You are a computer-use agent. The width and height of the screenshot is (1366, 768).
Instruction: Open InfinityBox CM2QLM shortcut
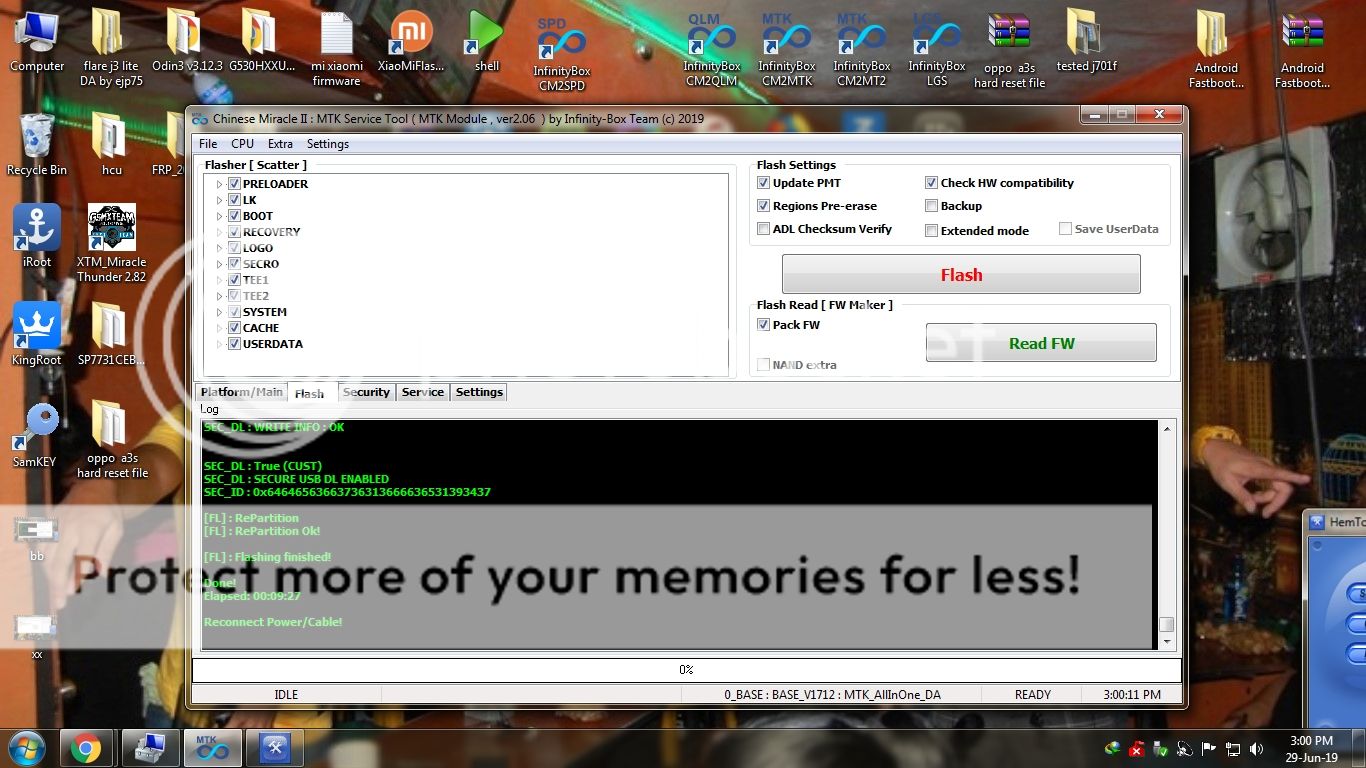(711, 40)
